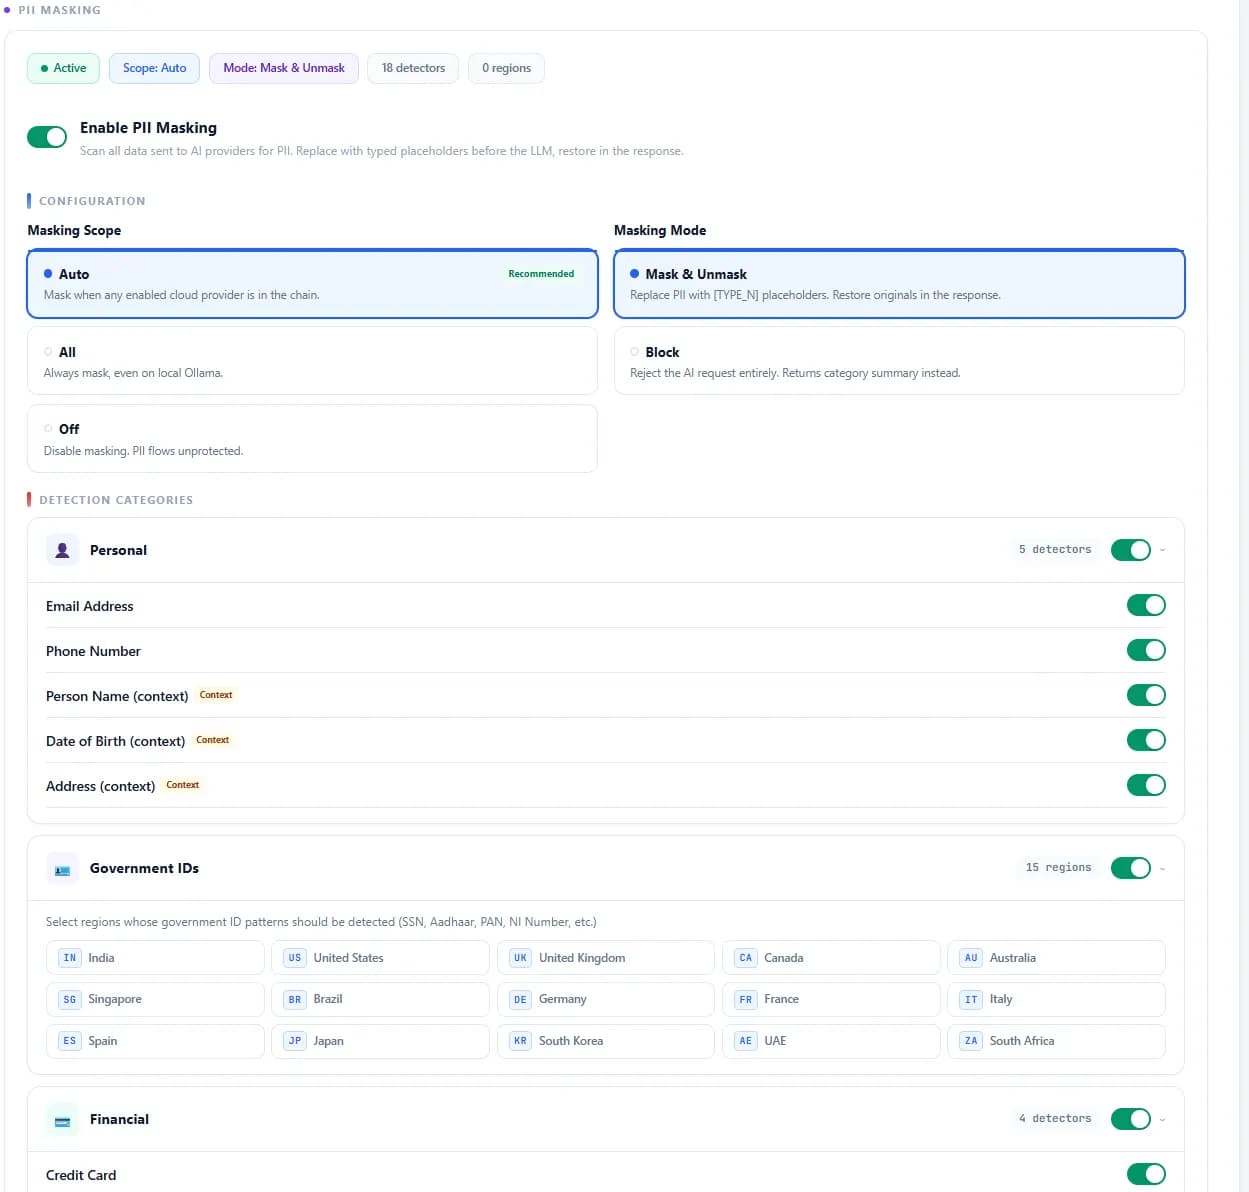Select the Australia region
Image resolution: width=1249 pixels, height=1192 pixels.
[1056, 958]
